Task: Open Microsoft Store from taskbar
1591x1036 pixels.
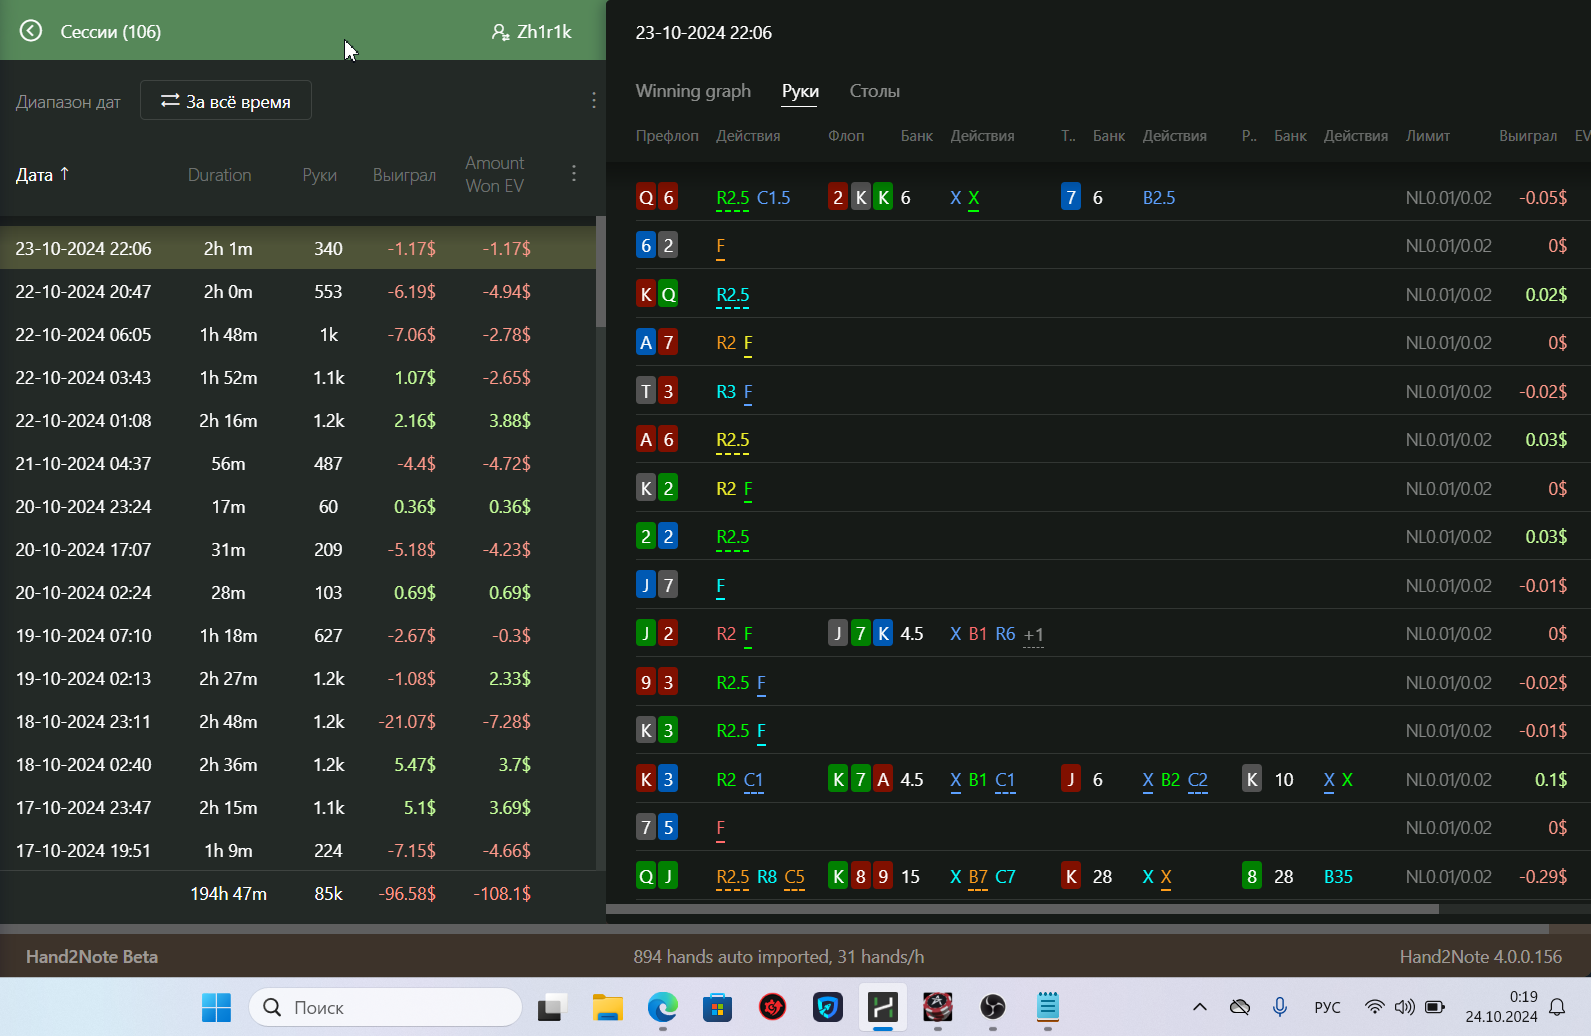Action: pos(717,1007)
